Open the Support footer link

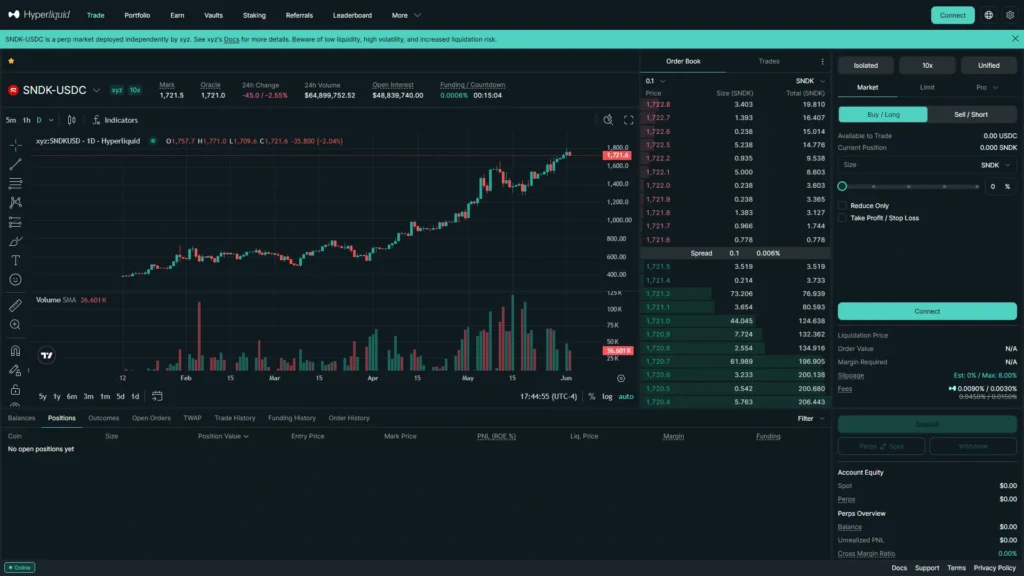click(x=926, y=568)
